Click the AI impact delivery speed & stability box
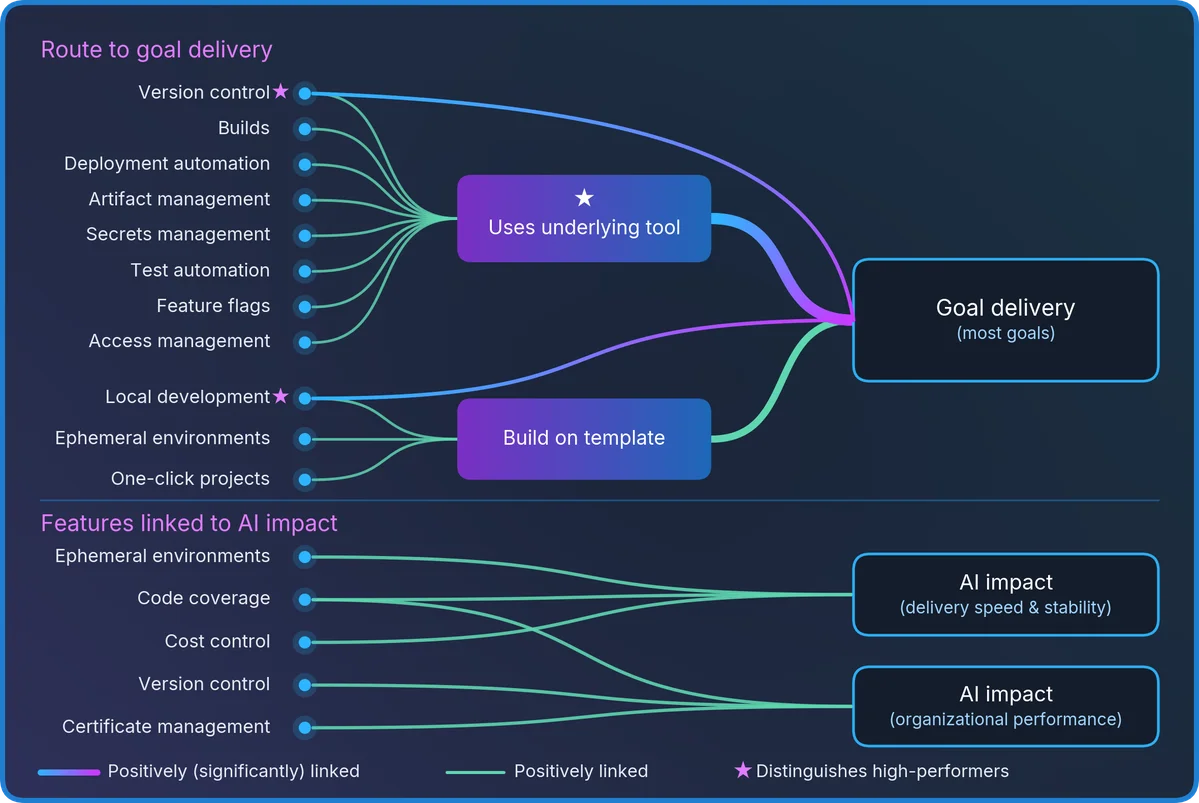 [x=1006, y=594]
